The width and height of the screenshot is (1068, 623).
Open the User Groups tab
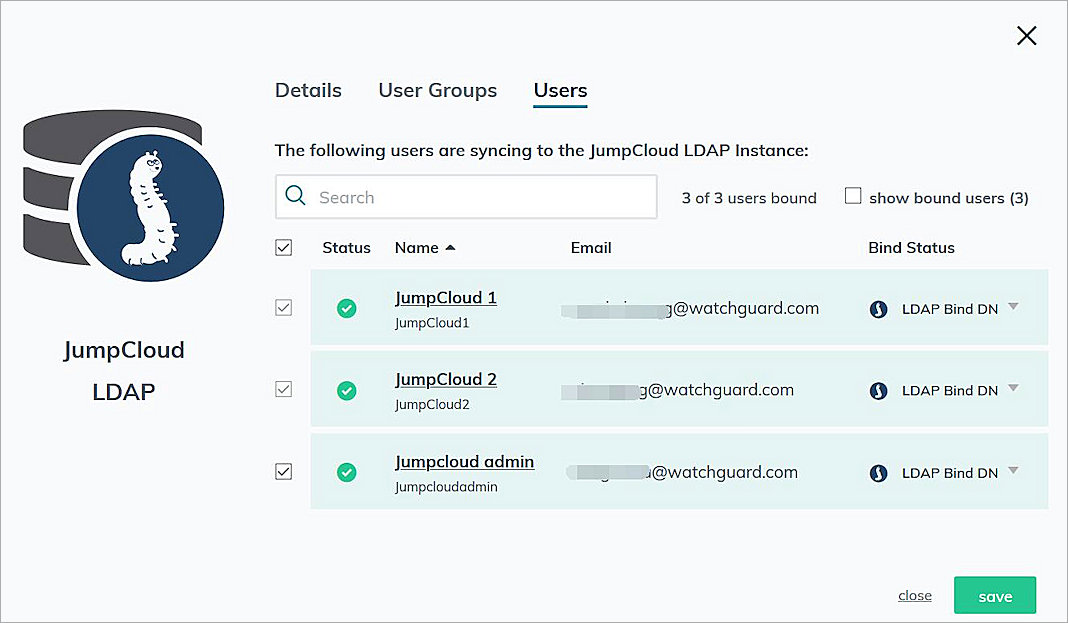(437, 90)
